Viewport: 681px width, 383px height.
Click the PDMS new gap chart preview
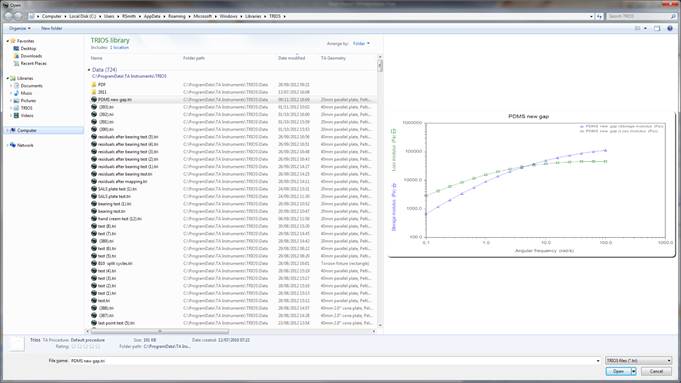click(x=532, y=185)
